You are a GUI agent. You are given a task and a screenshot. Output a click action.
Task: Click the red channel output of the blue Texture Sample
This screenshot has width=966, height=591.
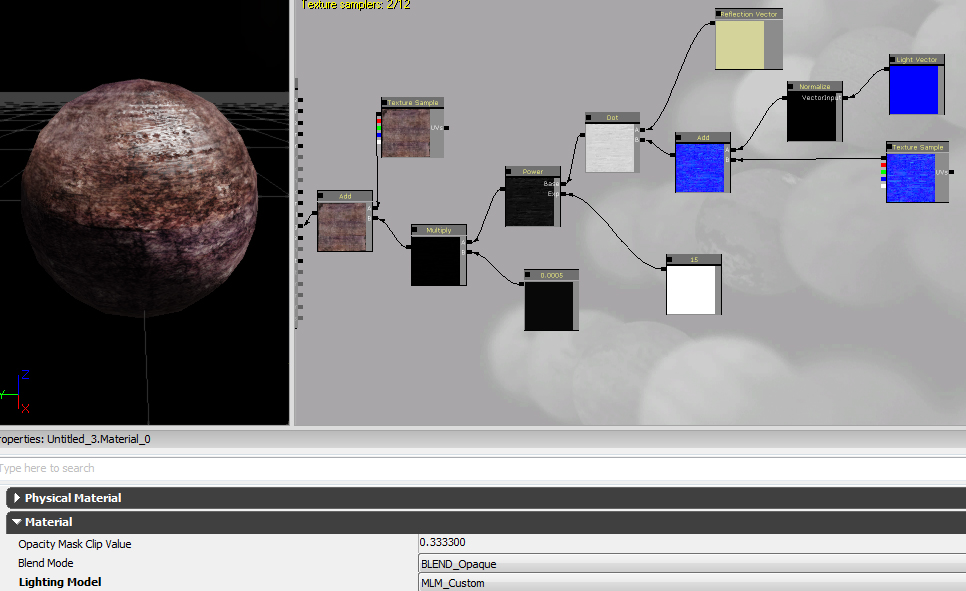pyautogui.click(x=883, y=165)
